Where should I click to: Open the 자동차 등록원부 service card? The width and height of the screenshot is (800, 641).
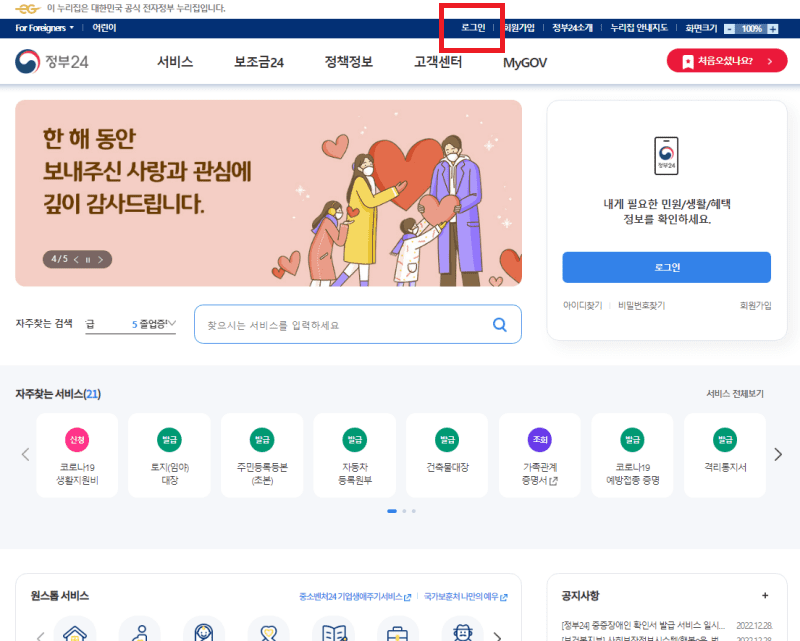[x=355, y=455]
